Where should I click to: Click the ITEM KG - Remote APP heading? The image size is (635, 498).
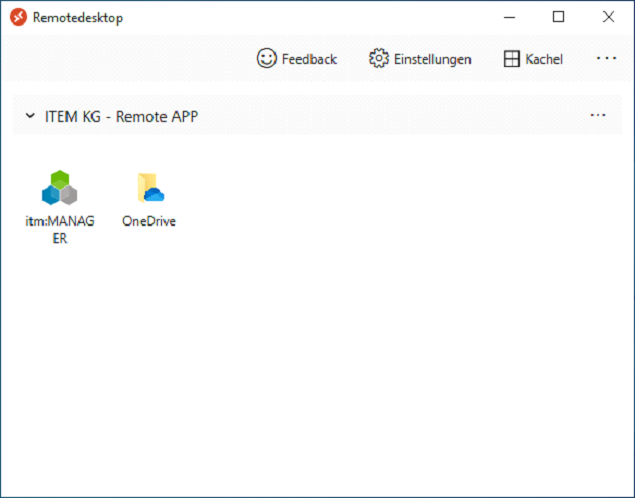(121, 117)
